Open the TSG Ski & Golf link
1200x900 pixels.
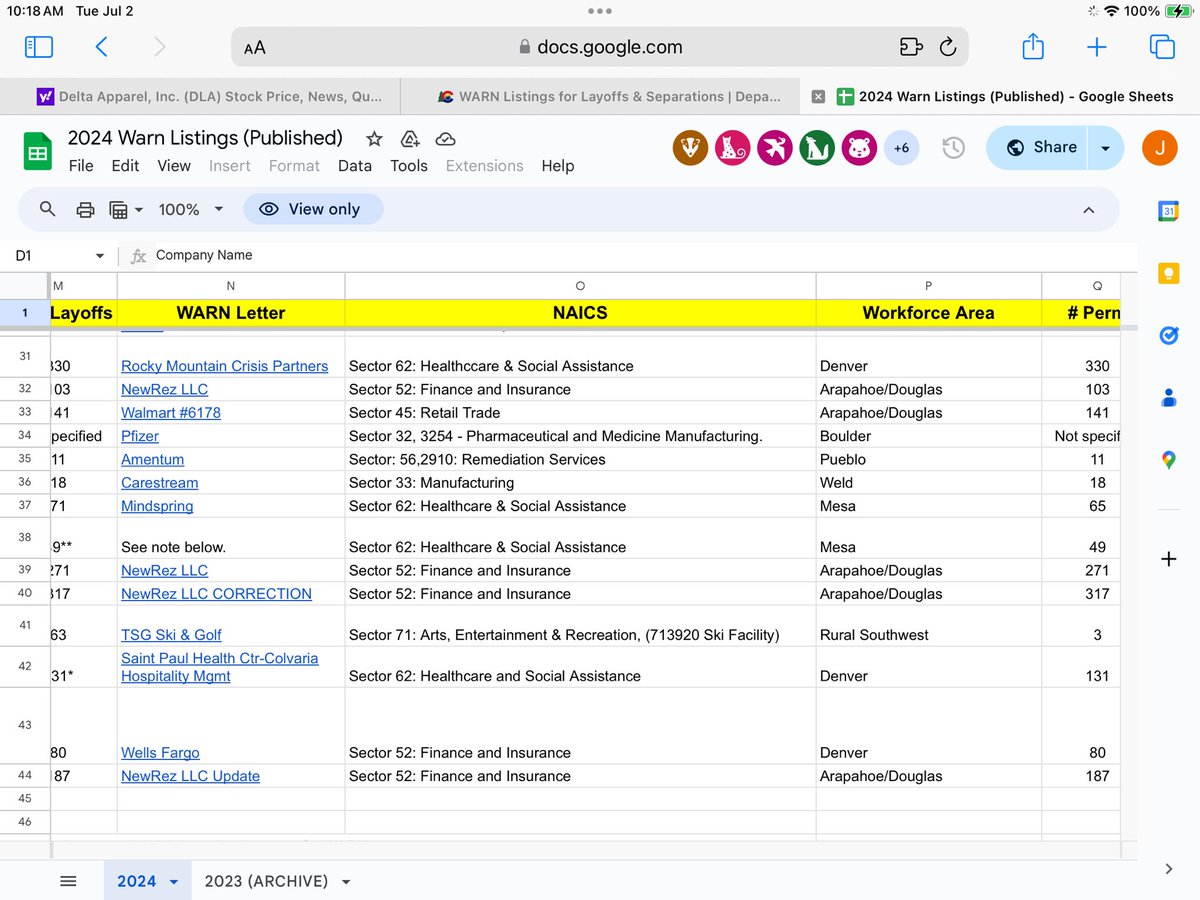171,635
